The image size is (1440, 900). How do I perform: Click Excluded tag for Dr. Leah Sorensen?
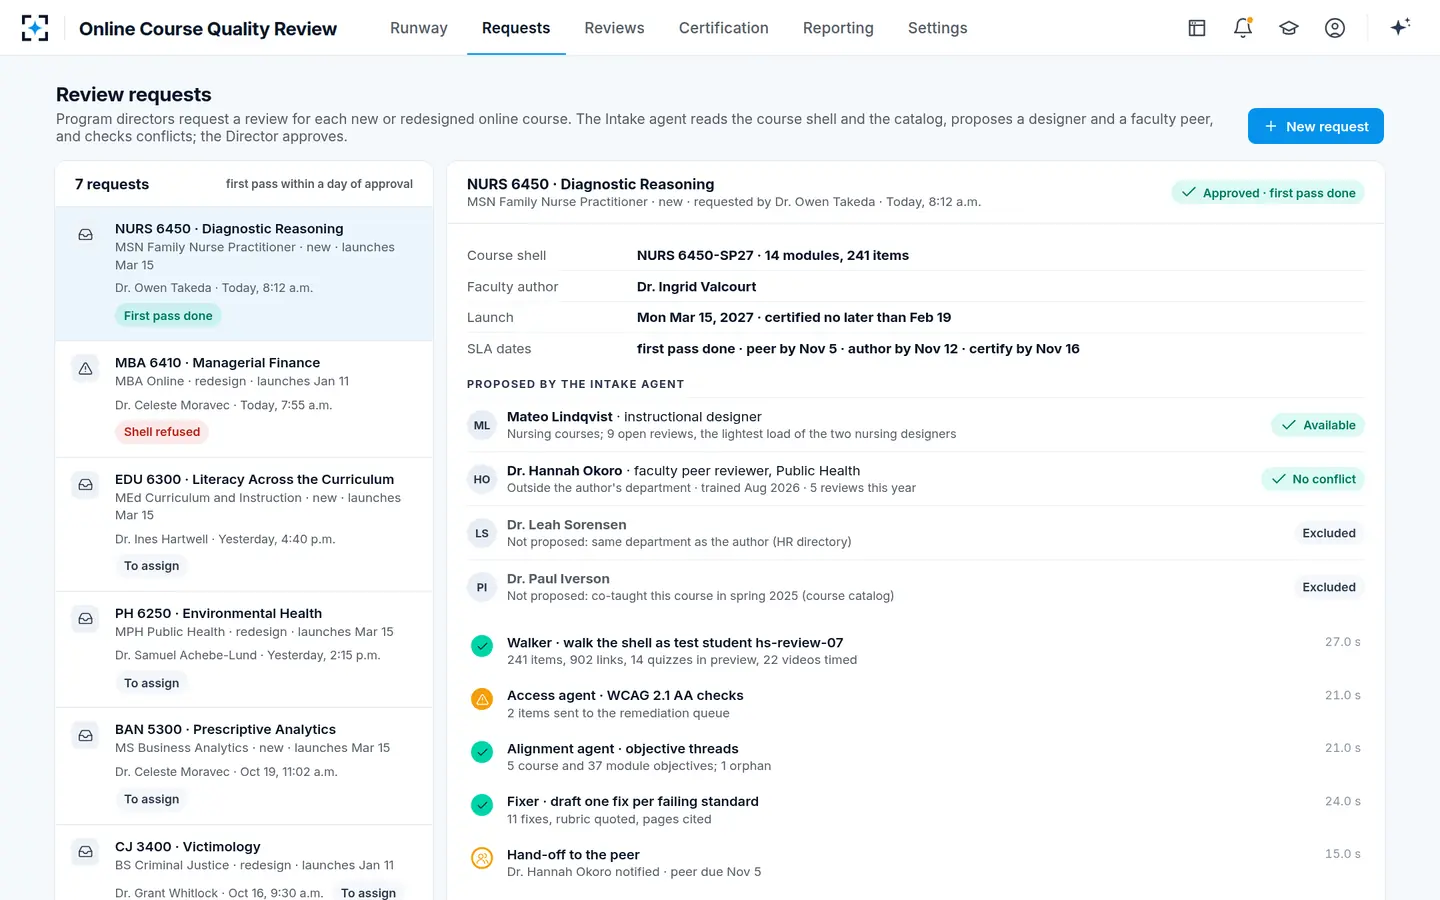pyautogui.click(x=1329, y=533)
